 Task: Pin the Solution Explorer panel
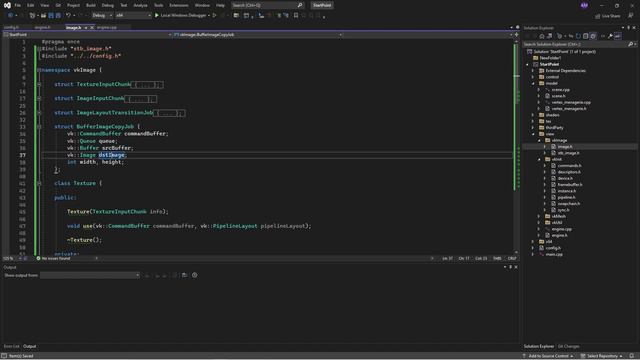(629, 28)
